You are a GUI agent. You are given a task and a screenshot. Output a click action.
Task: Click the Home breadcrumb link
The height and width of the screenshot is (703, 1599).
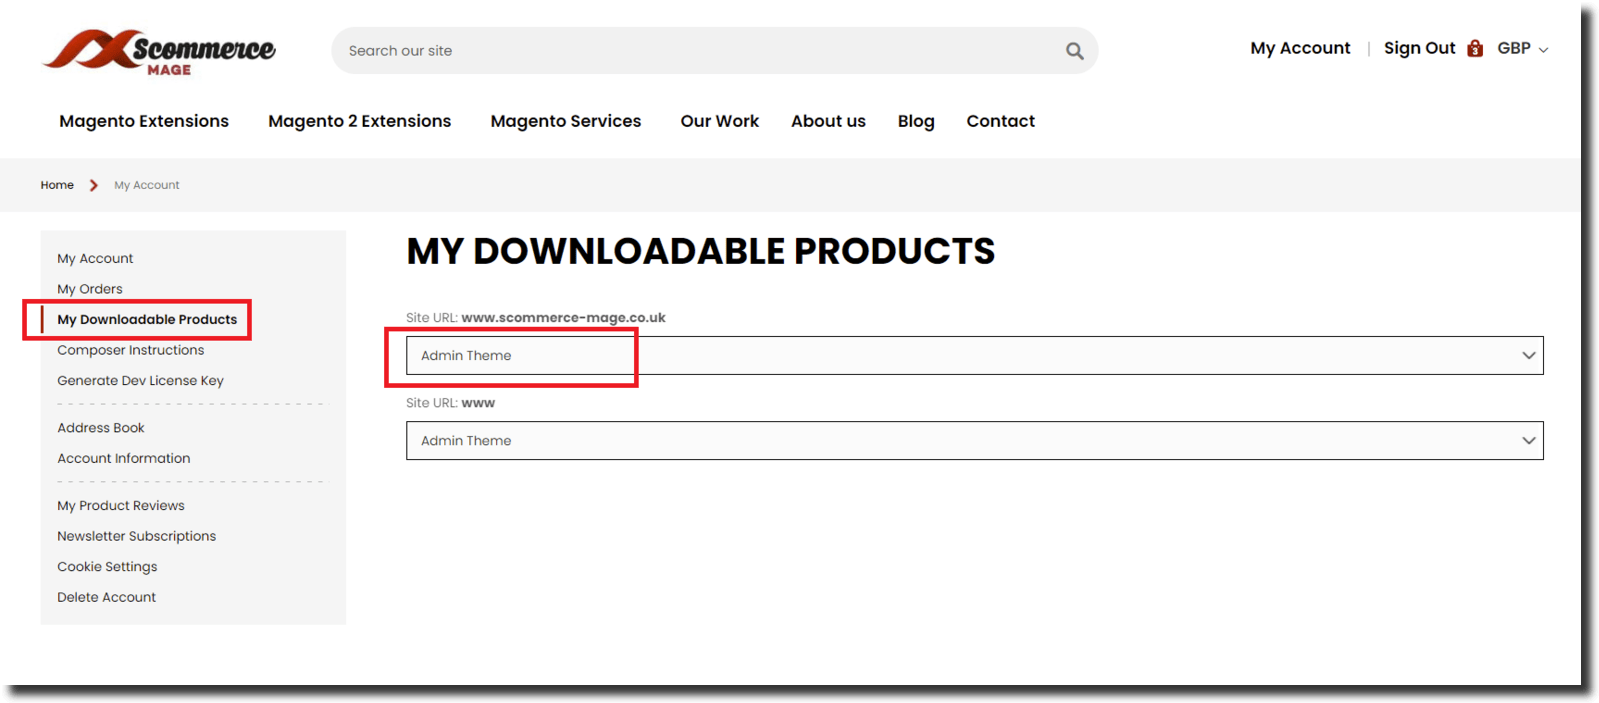pos(57,185)
